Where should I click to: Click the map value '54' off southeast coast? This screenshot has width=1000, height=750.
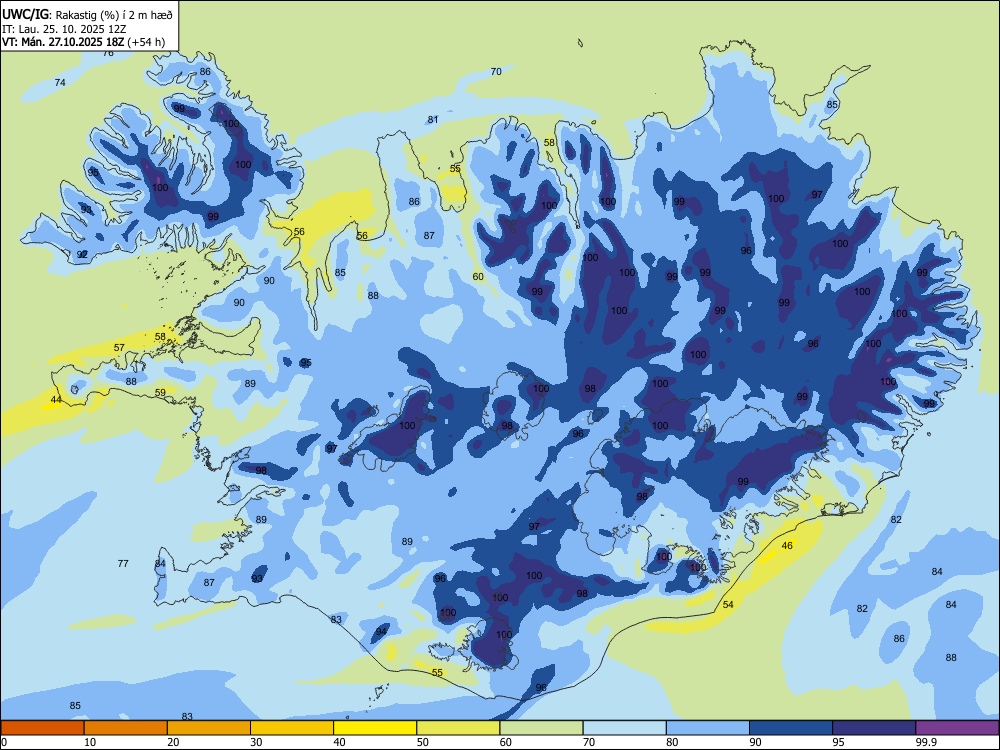(x=728, y=605)
